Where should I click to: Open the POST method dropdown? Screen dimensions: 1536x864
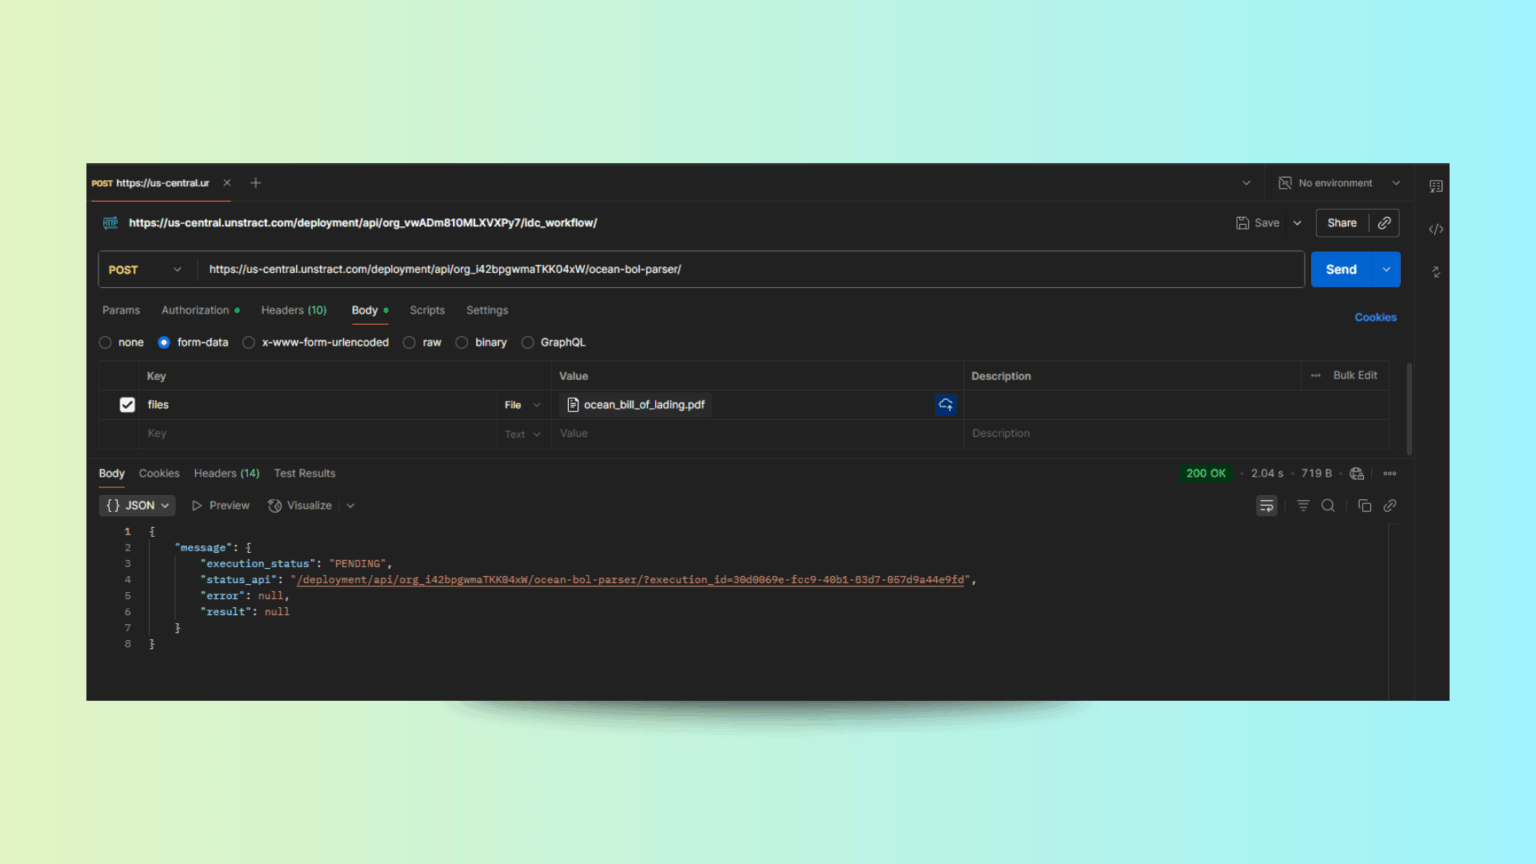pos(145,269)
